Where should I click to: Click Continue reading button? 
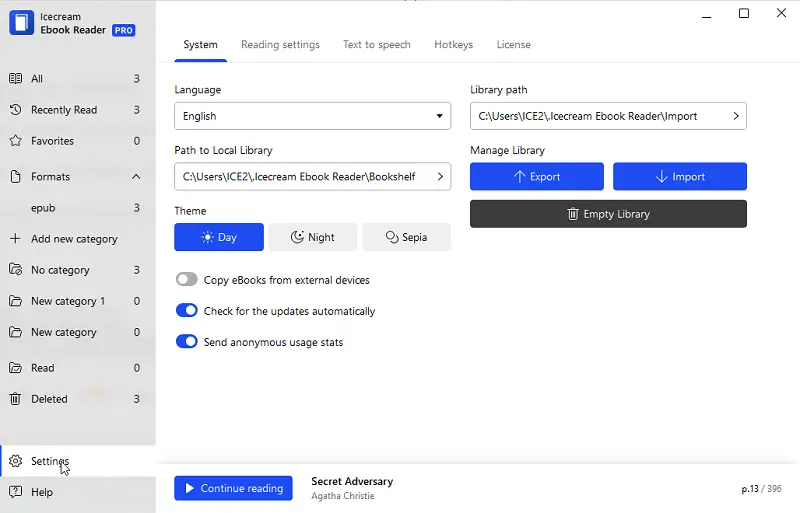(x=233, y=488)
